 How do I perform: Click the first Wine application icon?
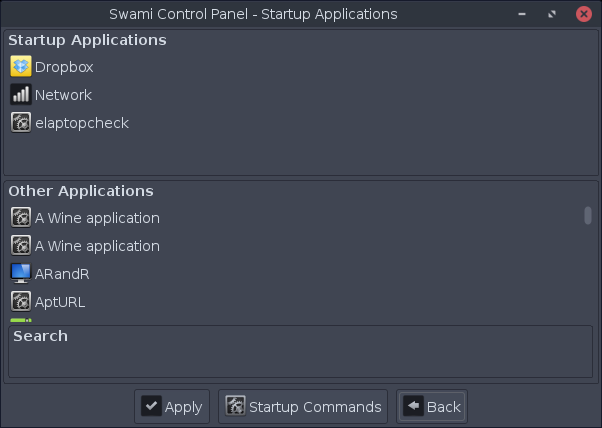tap(21, 217)
